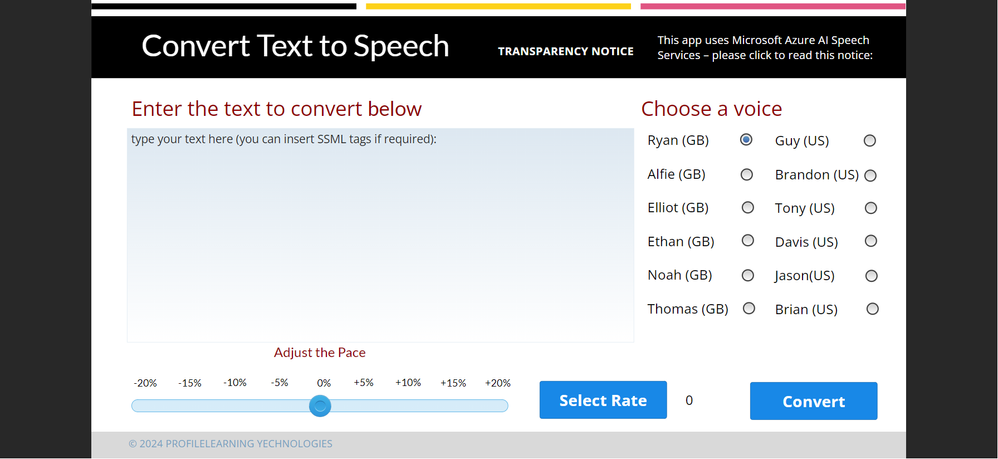Viewport: 998px width, 459px height.
Task: Open the Azure AI Speech Services notice text
Action: (765, 48)
